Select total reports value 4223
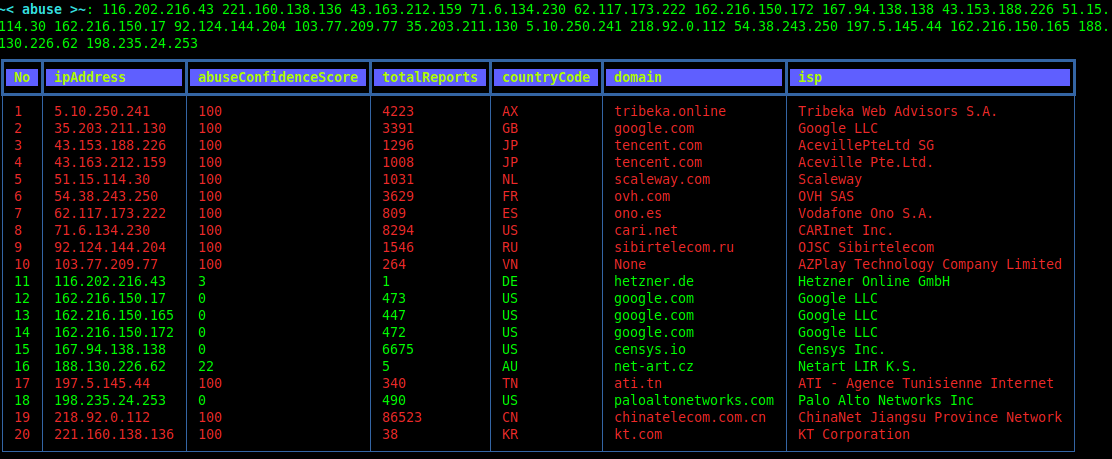Screen dimensions: 1112x459 pos(398,111)
